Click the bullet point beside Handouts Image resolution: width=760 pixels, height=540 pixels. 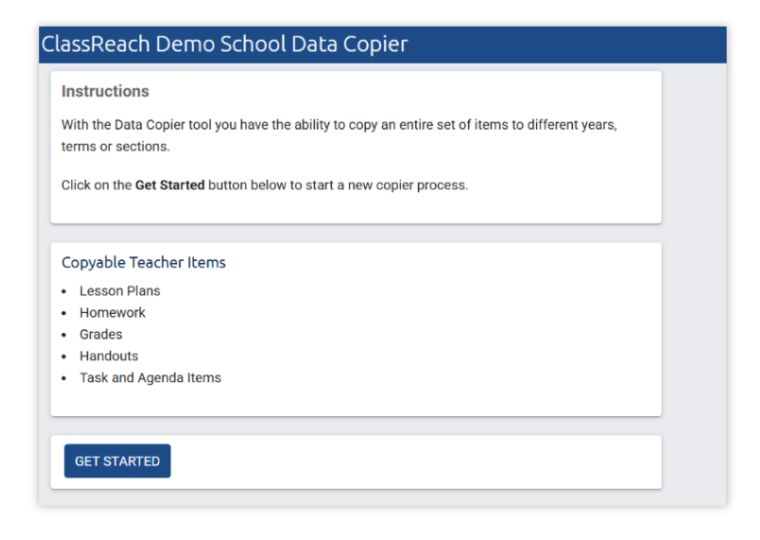pyautogui.click(x=64, y=357)
